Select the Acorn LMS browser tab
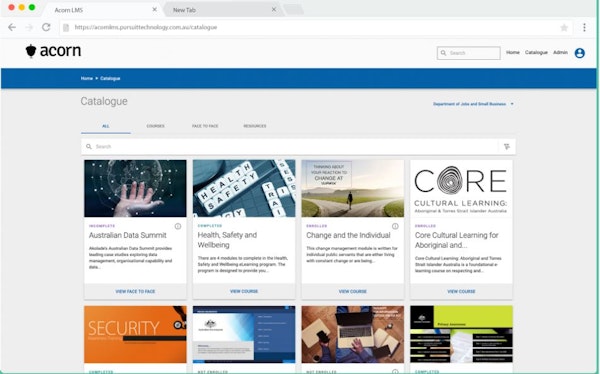Image resolution: width=600 pixels, height=374 pixels. tap(103, 10)
